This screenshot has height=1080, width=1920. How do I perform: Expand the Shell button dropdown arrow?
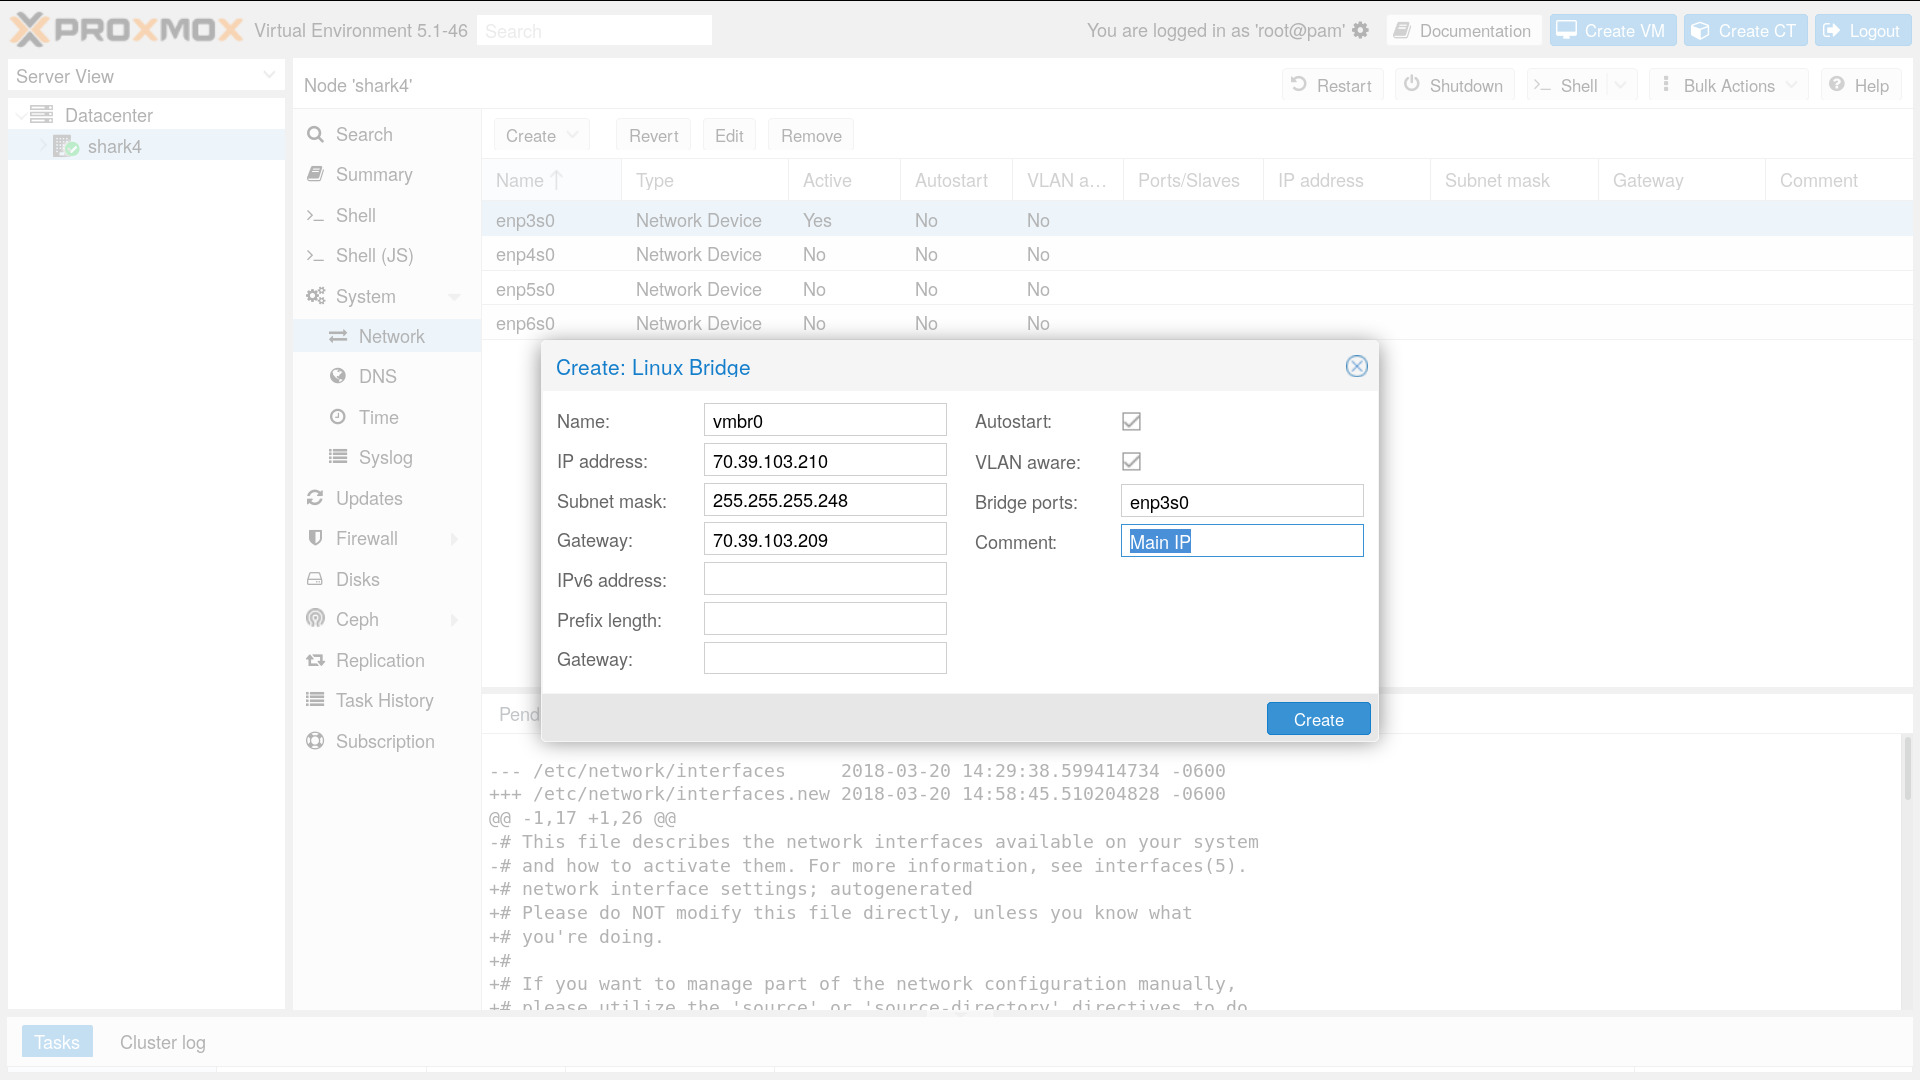point(1622,86)
